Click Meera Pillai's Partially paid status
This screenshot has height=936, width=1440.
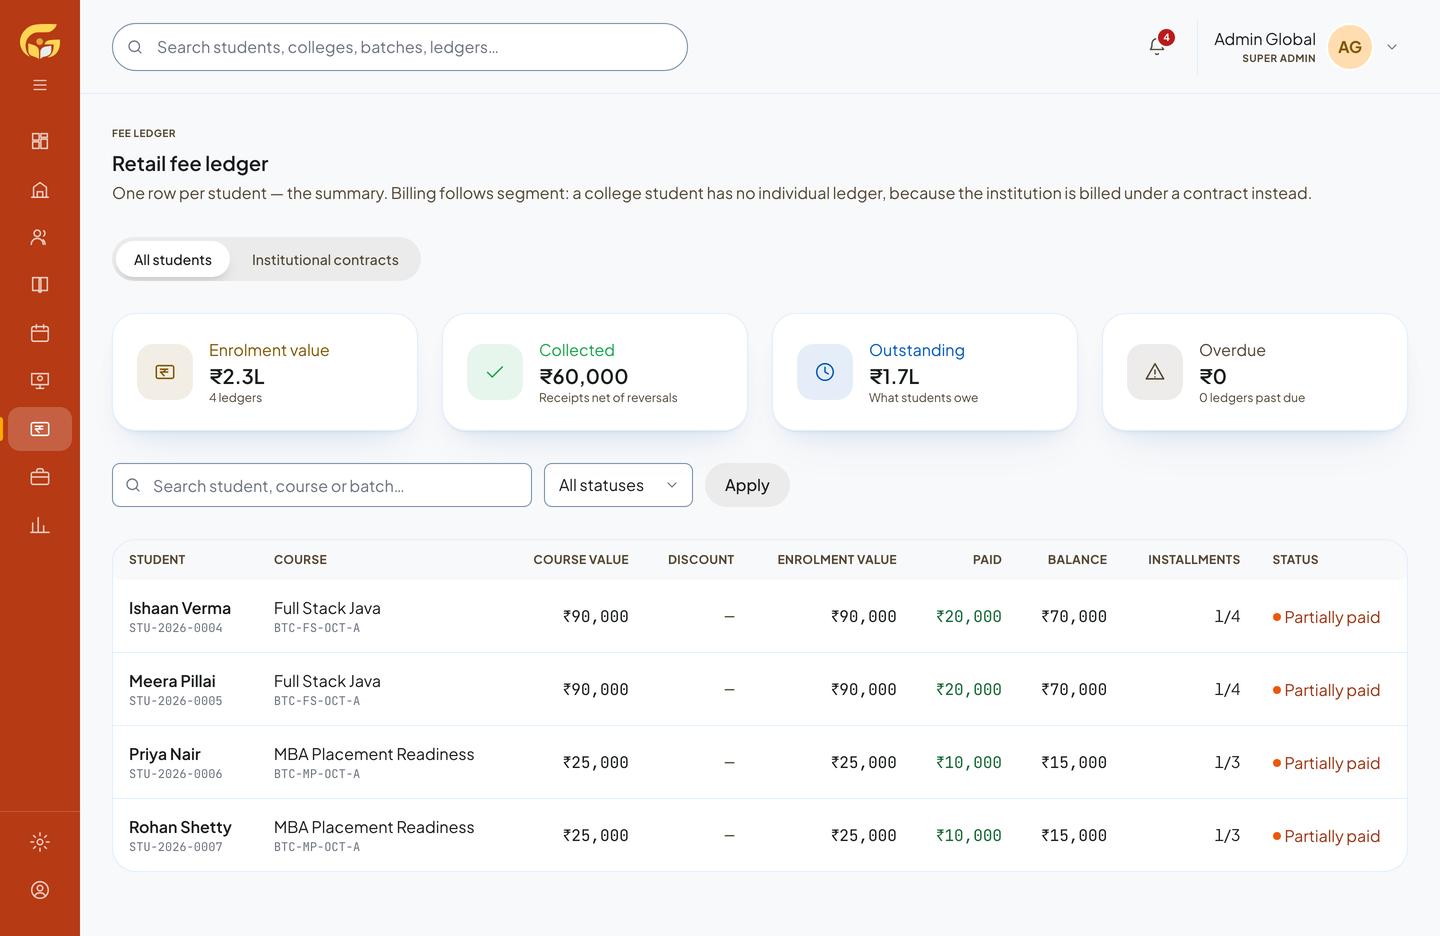(x=1326, y=690)
